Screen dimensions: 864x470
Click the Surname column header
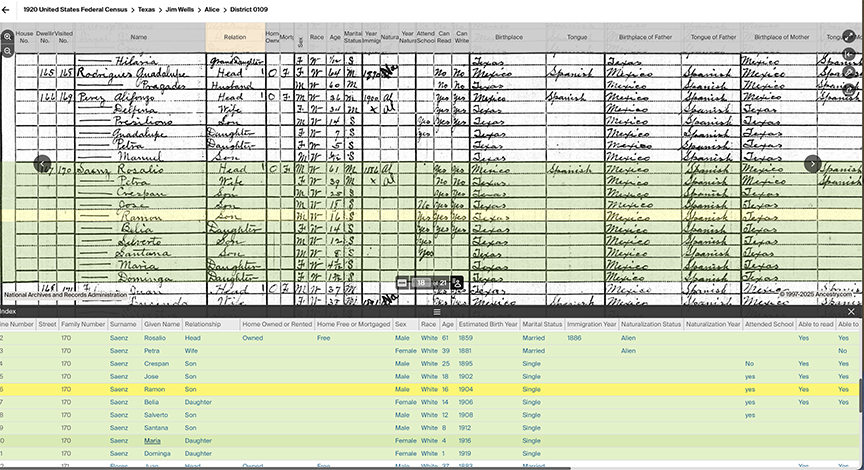pyautogui.click(x=123, y=324)
